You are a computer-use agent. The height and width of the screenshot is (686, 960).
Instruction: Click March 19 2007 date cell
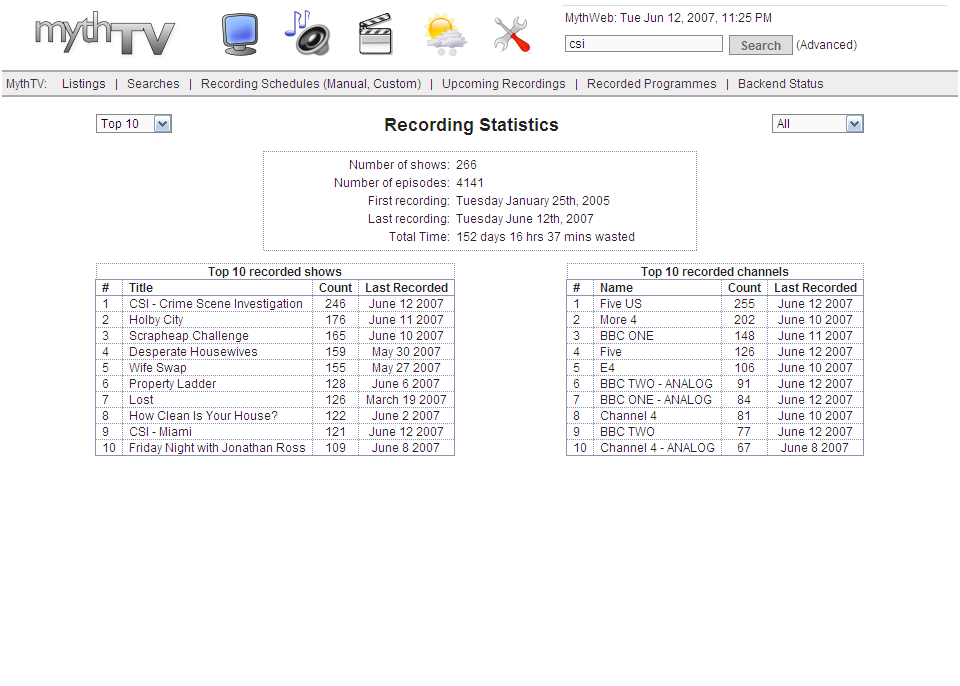point(406,399)
